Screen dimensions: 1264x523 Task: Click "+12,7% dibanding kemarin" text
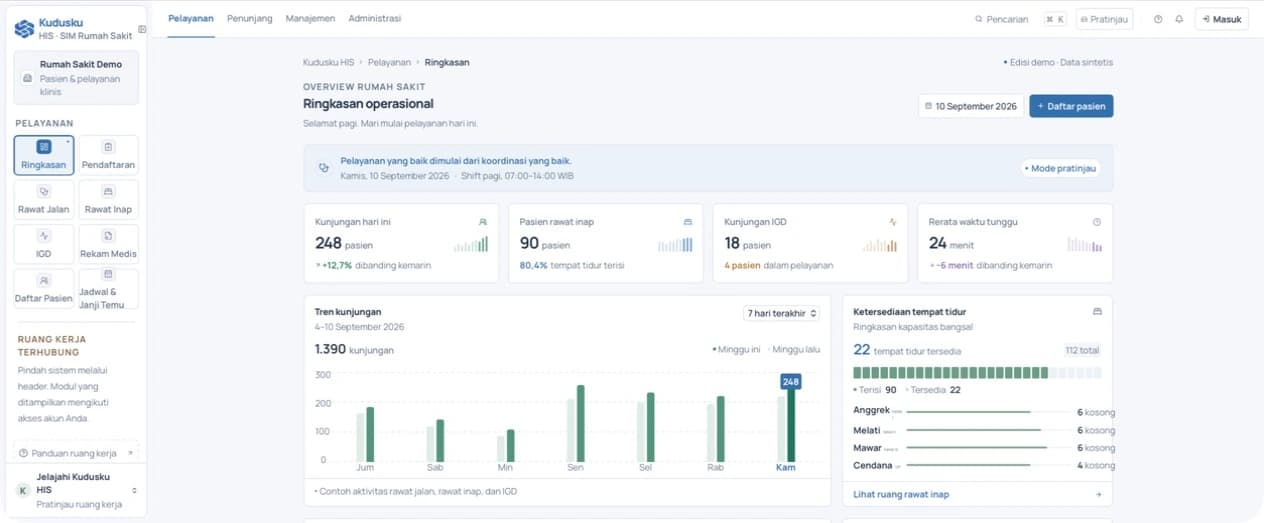[377, 265]
